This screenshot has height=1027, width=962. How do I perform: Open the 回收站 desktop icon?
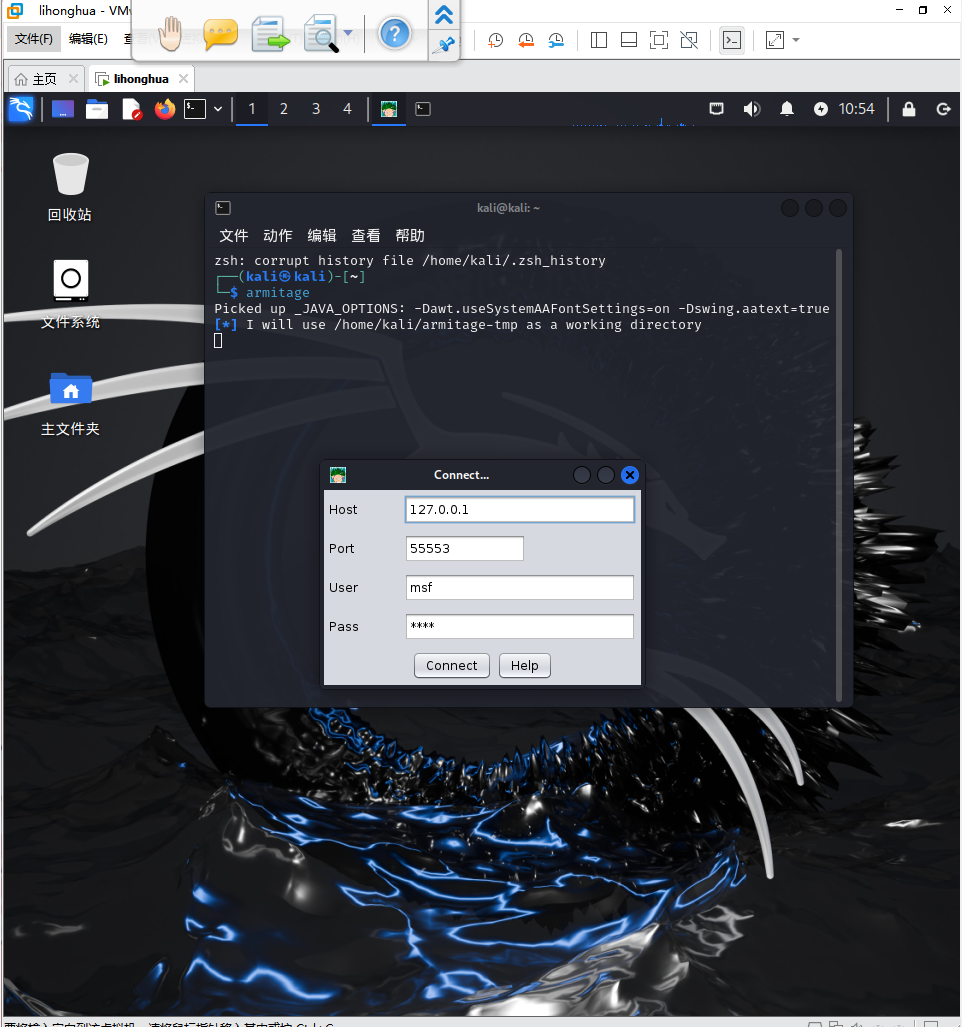click(x=70, y=187)
